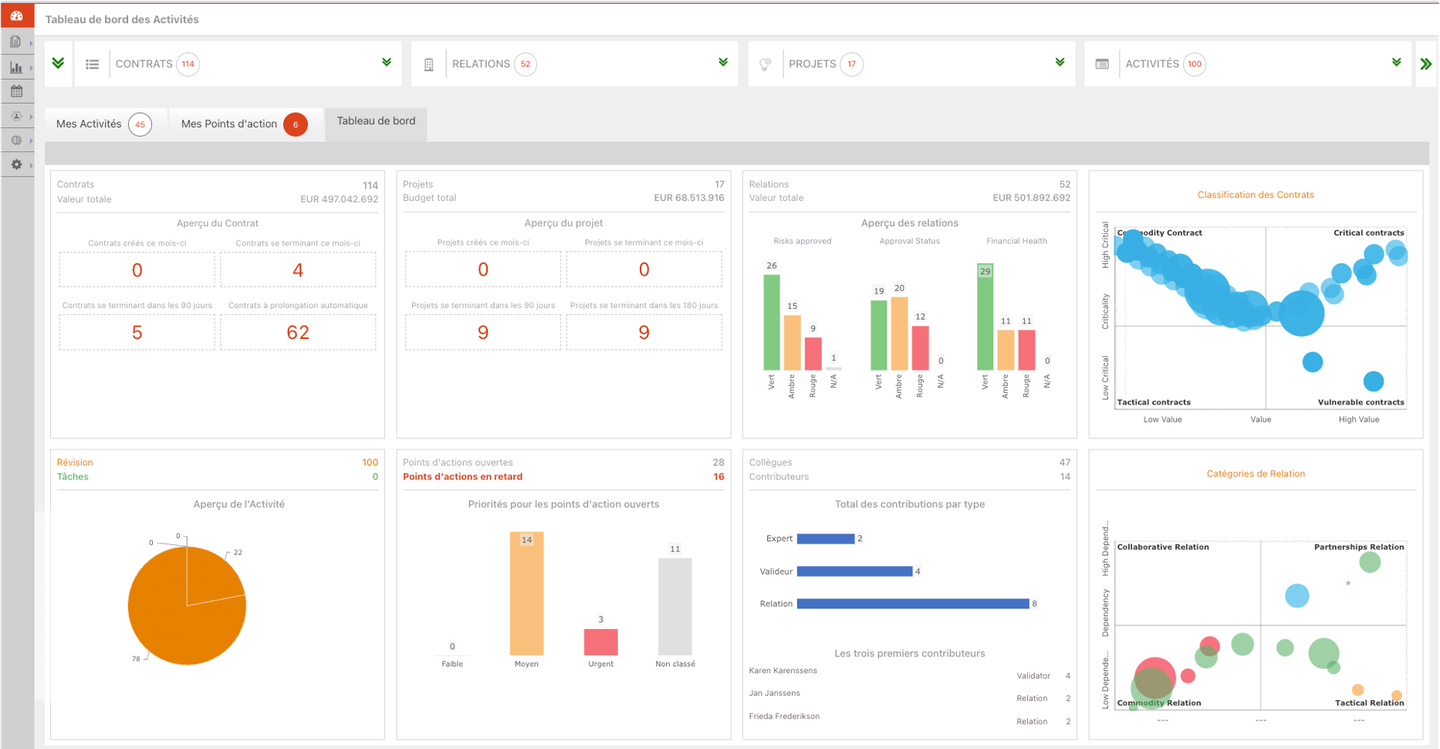1440x749 pixels.
Task: Open the settings gear sidebar icon
Action: [x=16, y=164]
